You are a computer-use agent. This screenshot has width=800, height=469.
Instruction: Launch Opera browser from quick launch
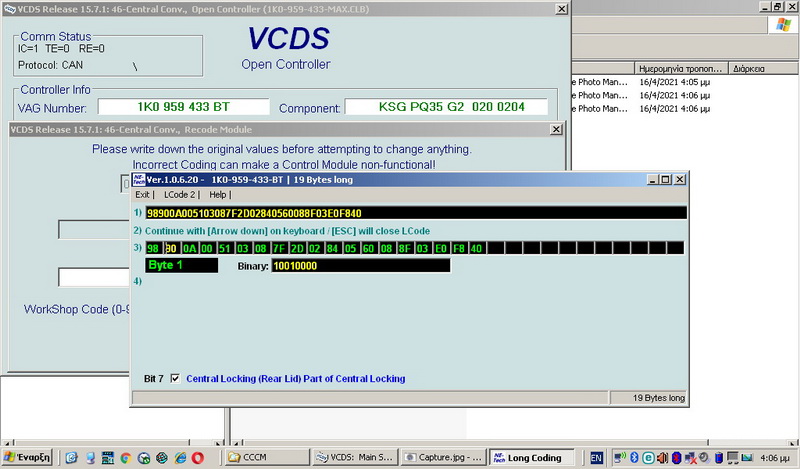197,458
